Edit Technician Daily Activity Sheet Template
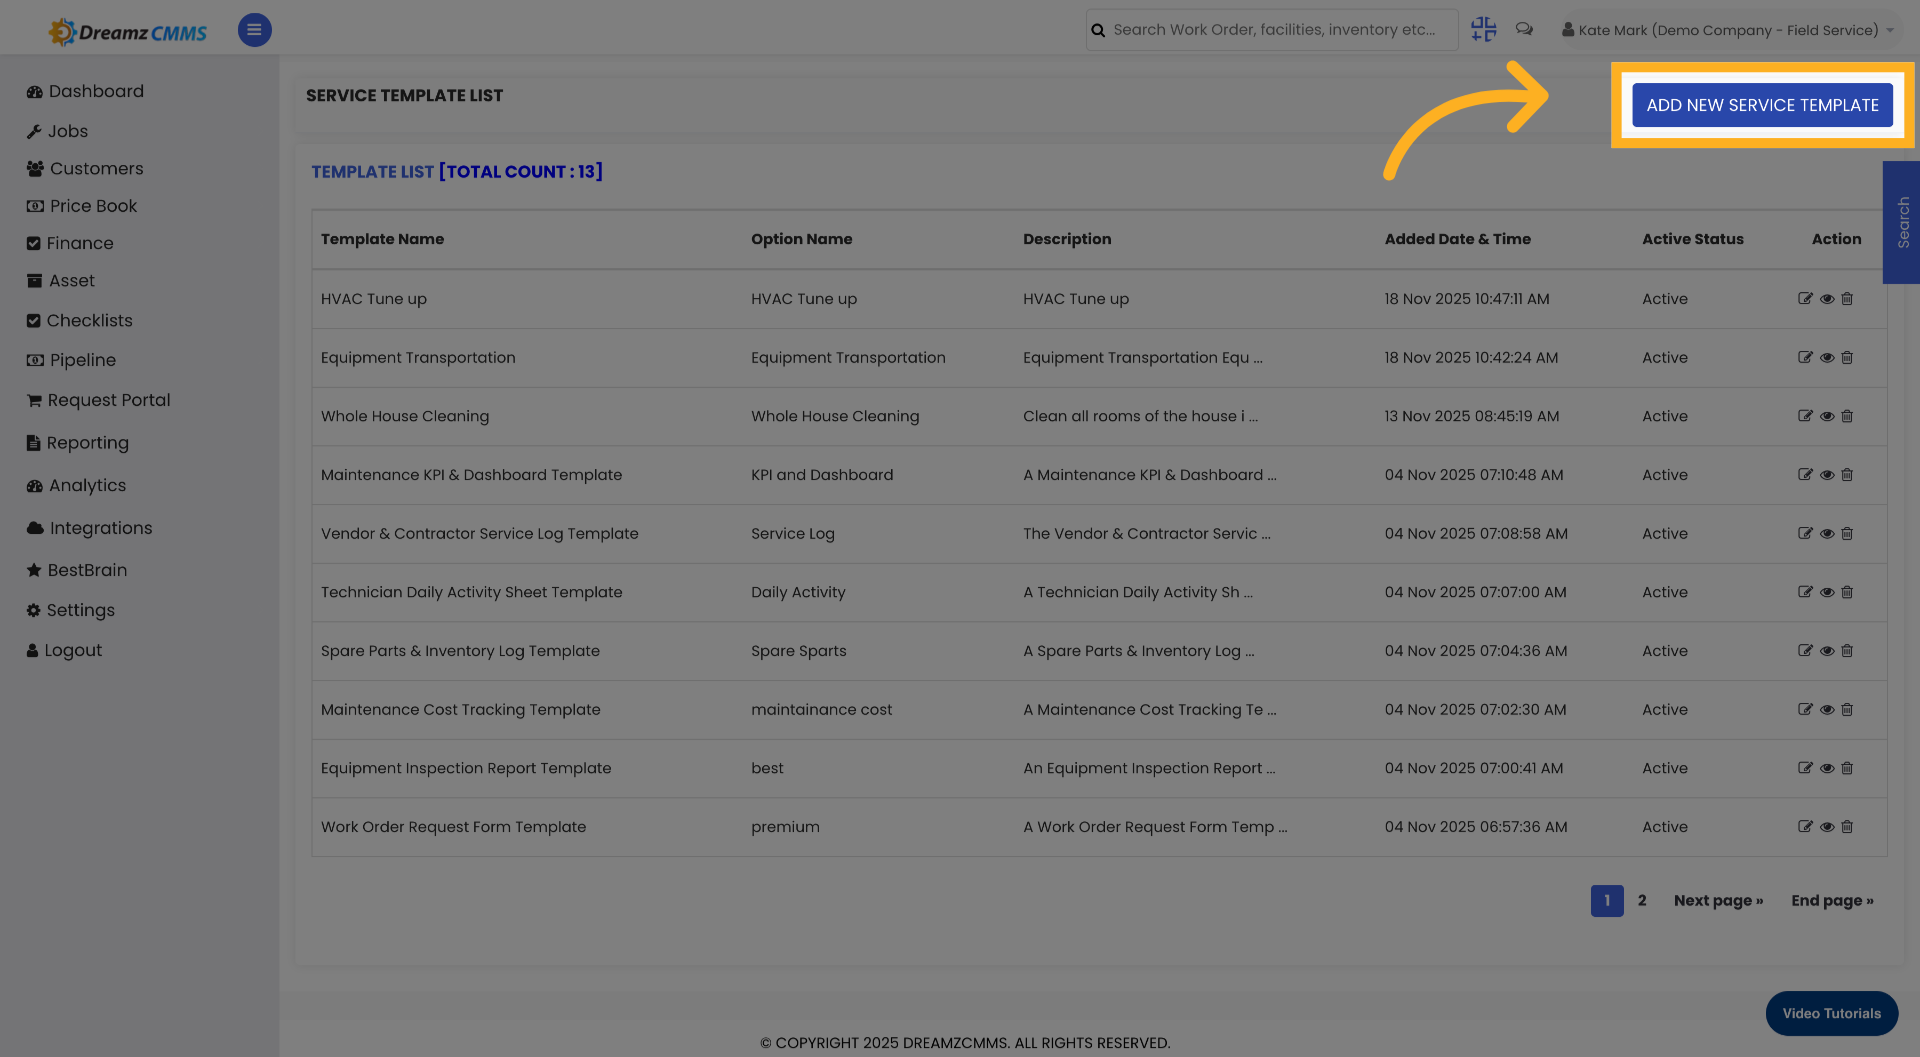The height and width of the screenshot is (1057, 1920). coord(1805,592)
